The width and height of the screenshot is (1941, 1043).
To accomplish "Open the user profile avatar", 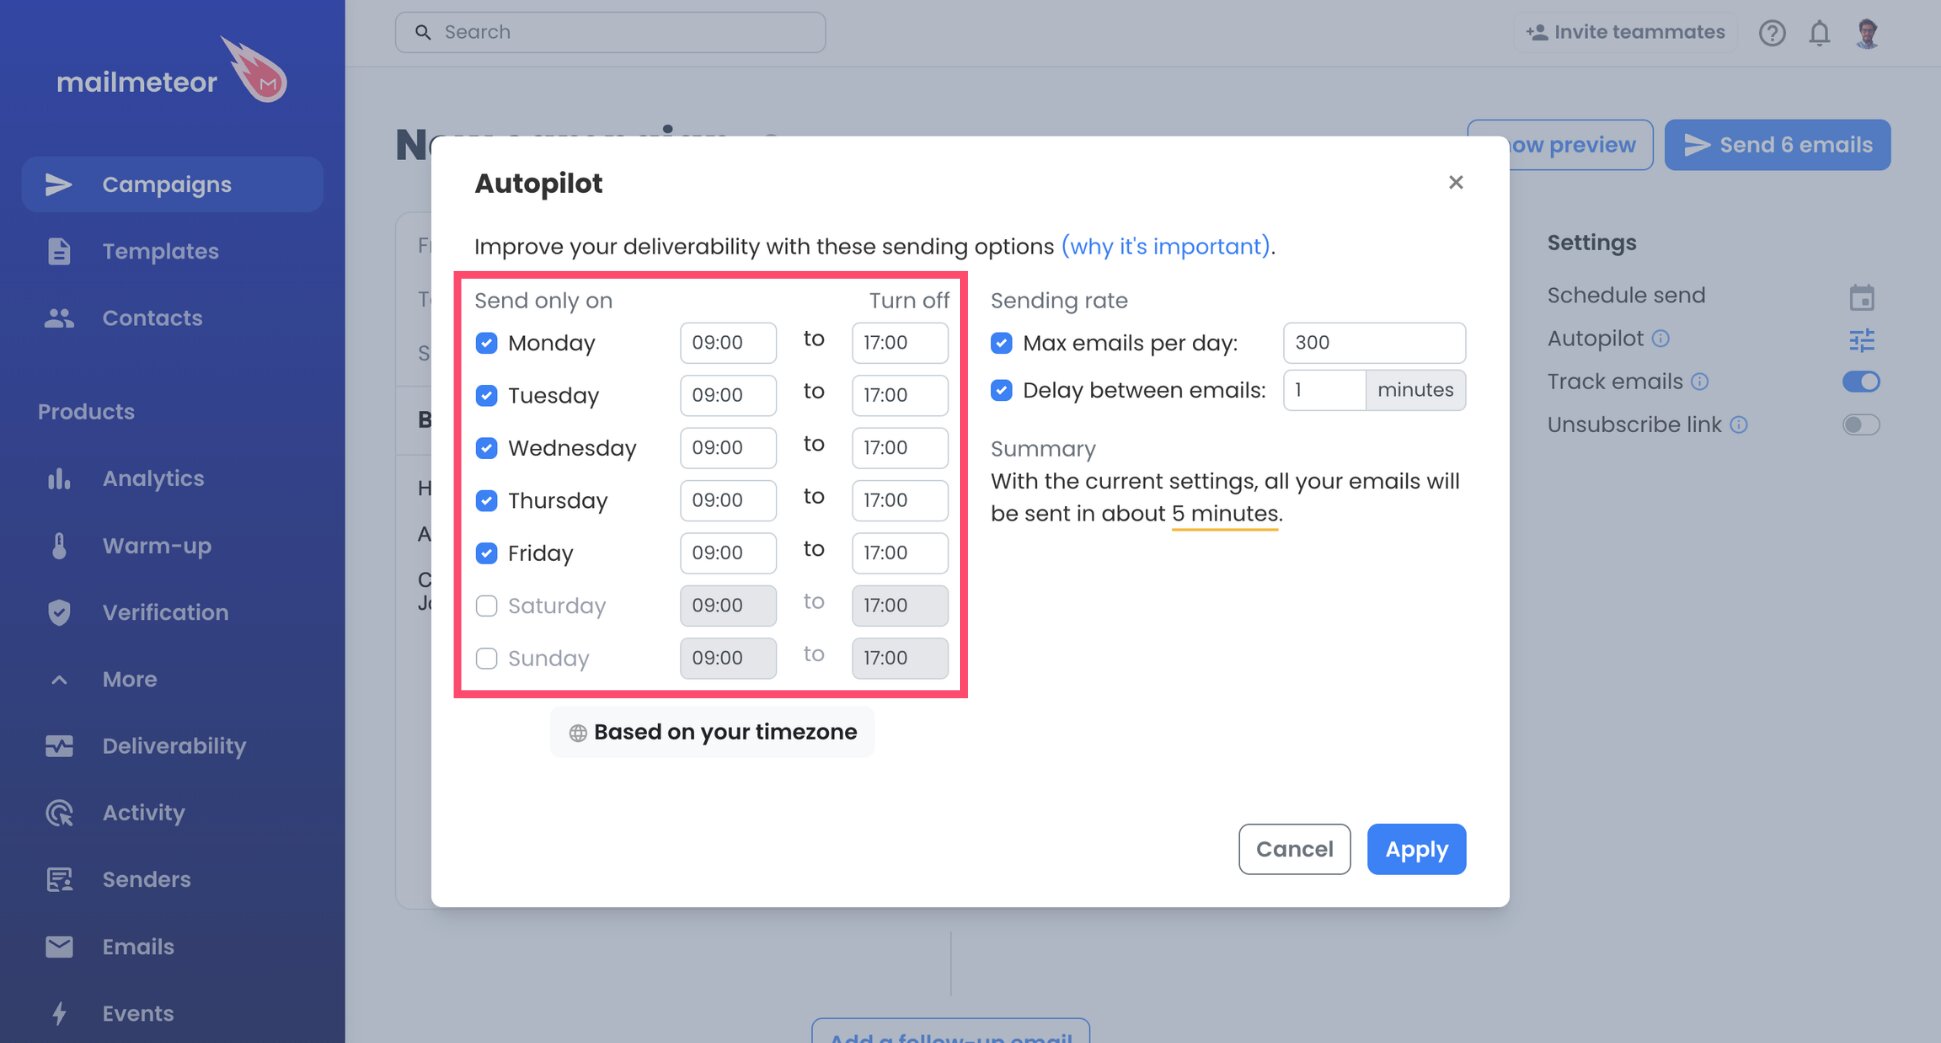I will [1867, 33].
